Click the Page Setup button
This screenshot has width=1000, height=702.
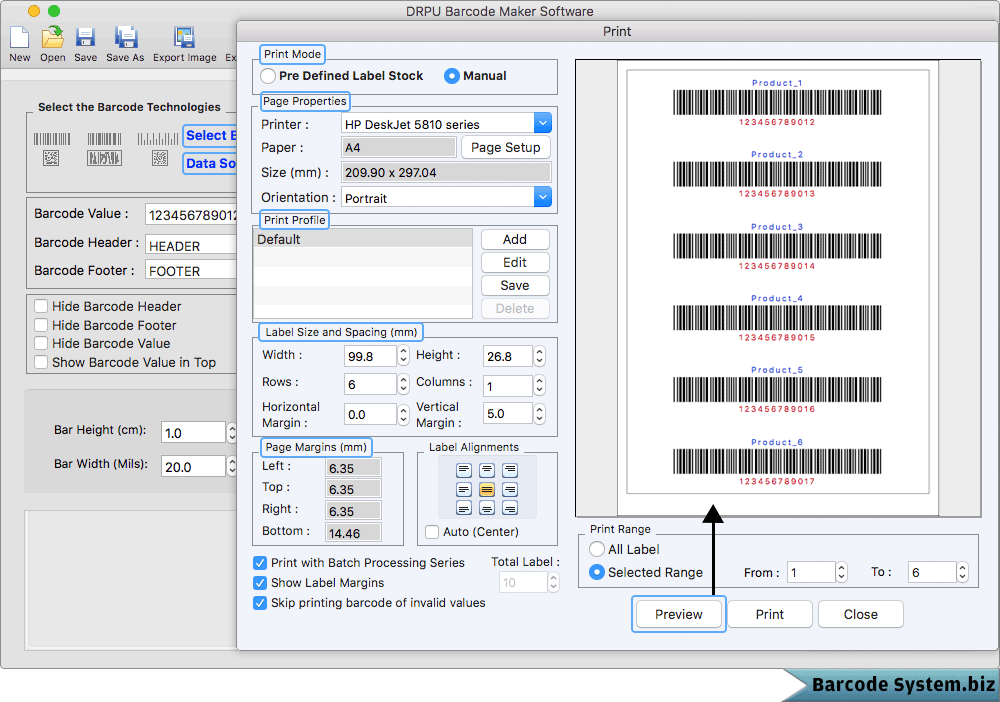(505, 147)
